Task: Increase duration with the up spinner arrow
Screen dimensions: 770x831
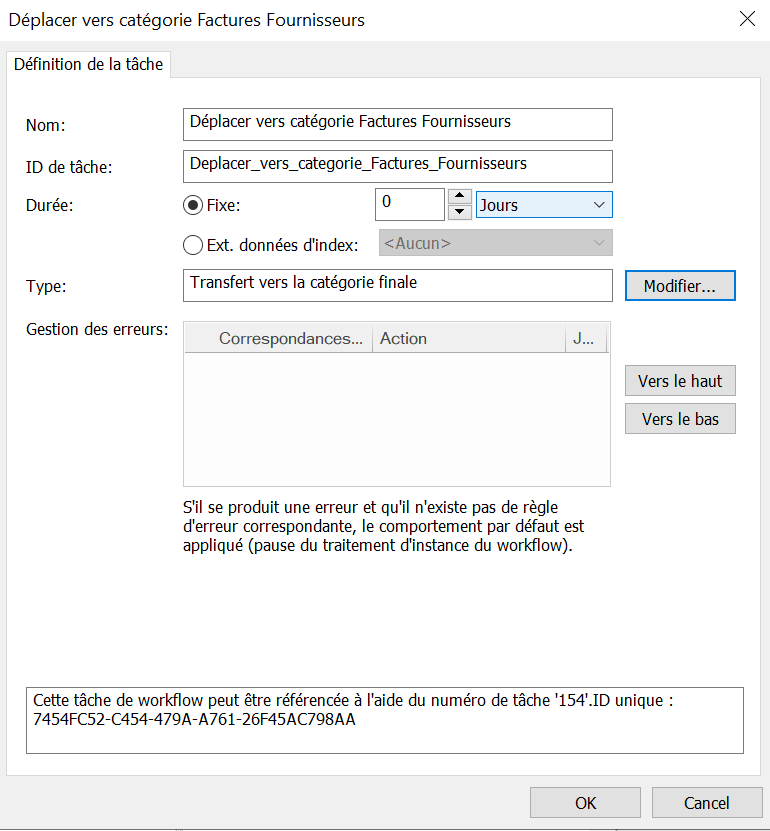Action: coord(460,196)
